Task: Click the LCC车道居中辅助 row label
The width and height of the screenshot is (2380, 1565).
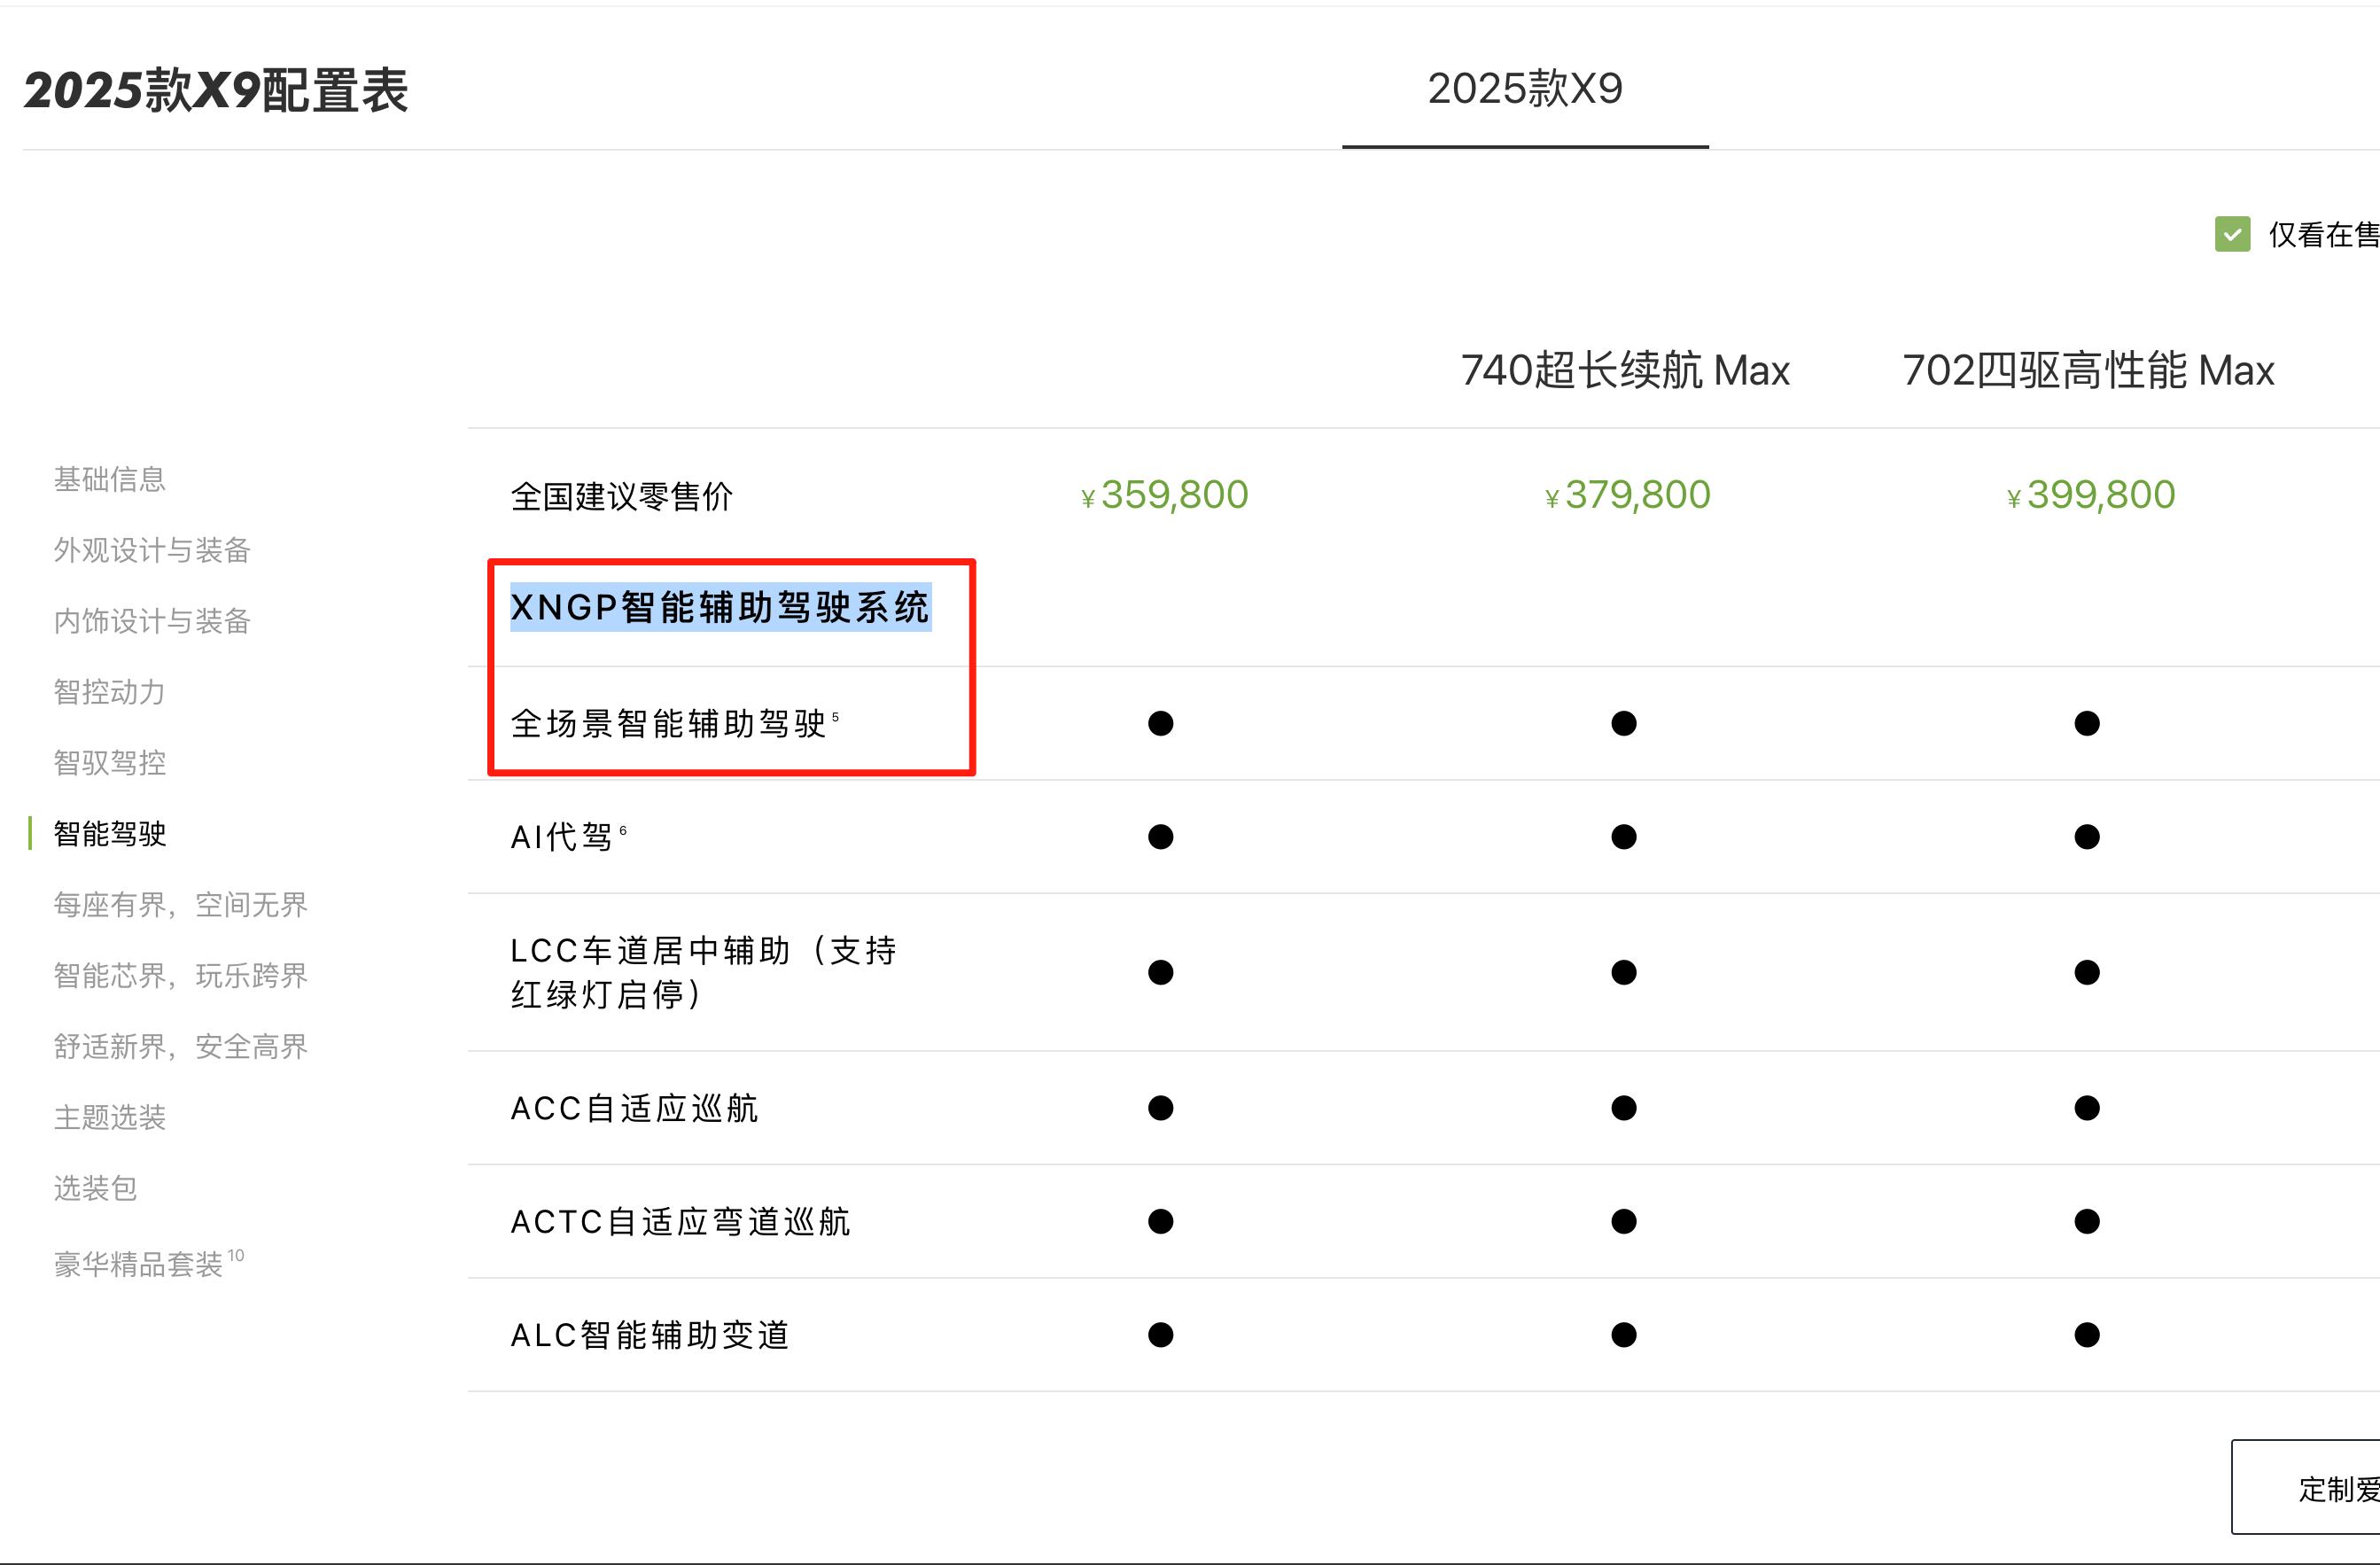Action: (703, 972)
